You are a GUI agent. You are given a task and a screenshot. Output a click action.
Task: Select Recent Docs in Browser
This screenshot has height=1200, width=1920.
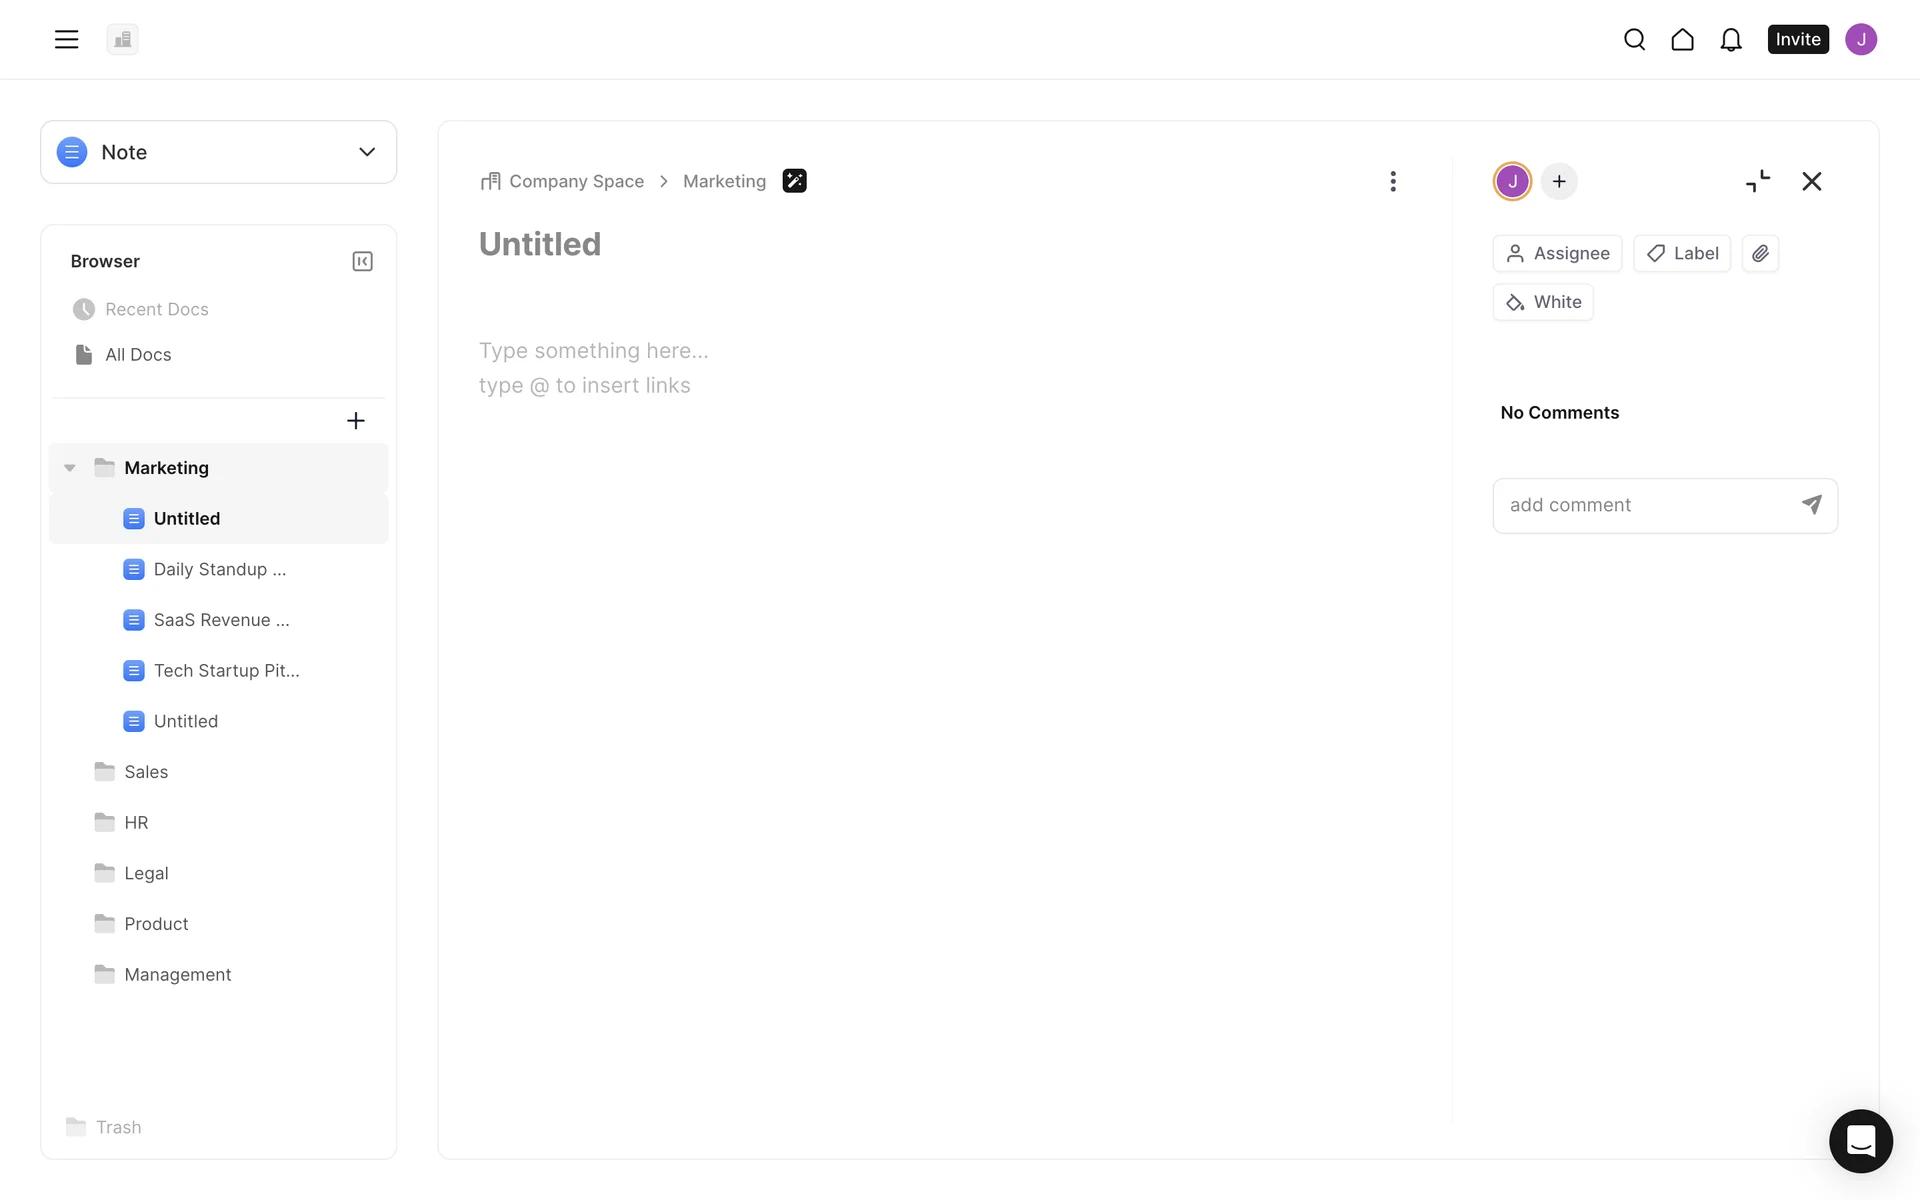click(x=156, y=309)
